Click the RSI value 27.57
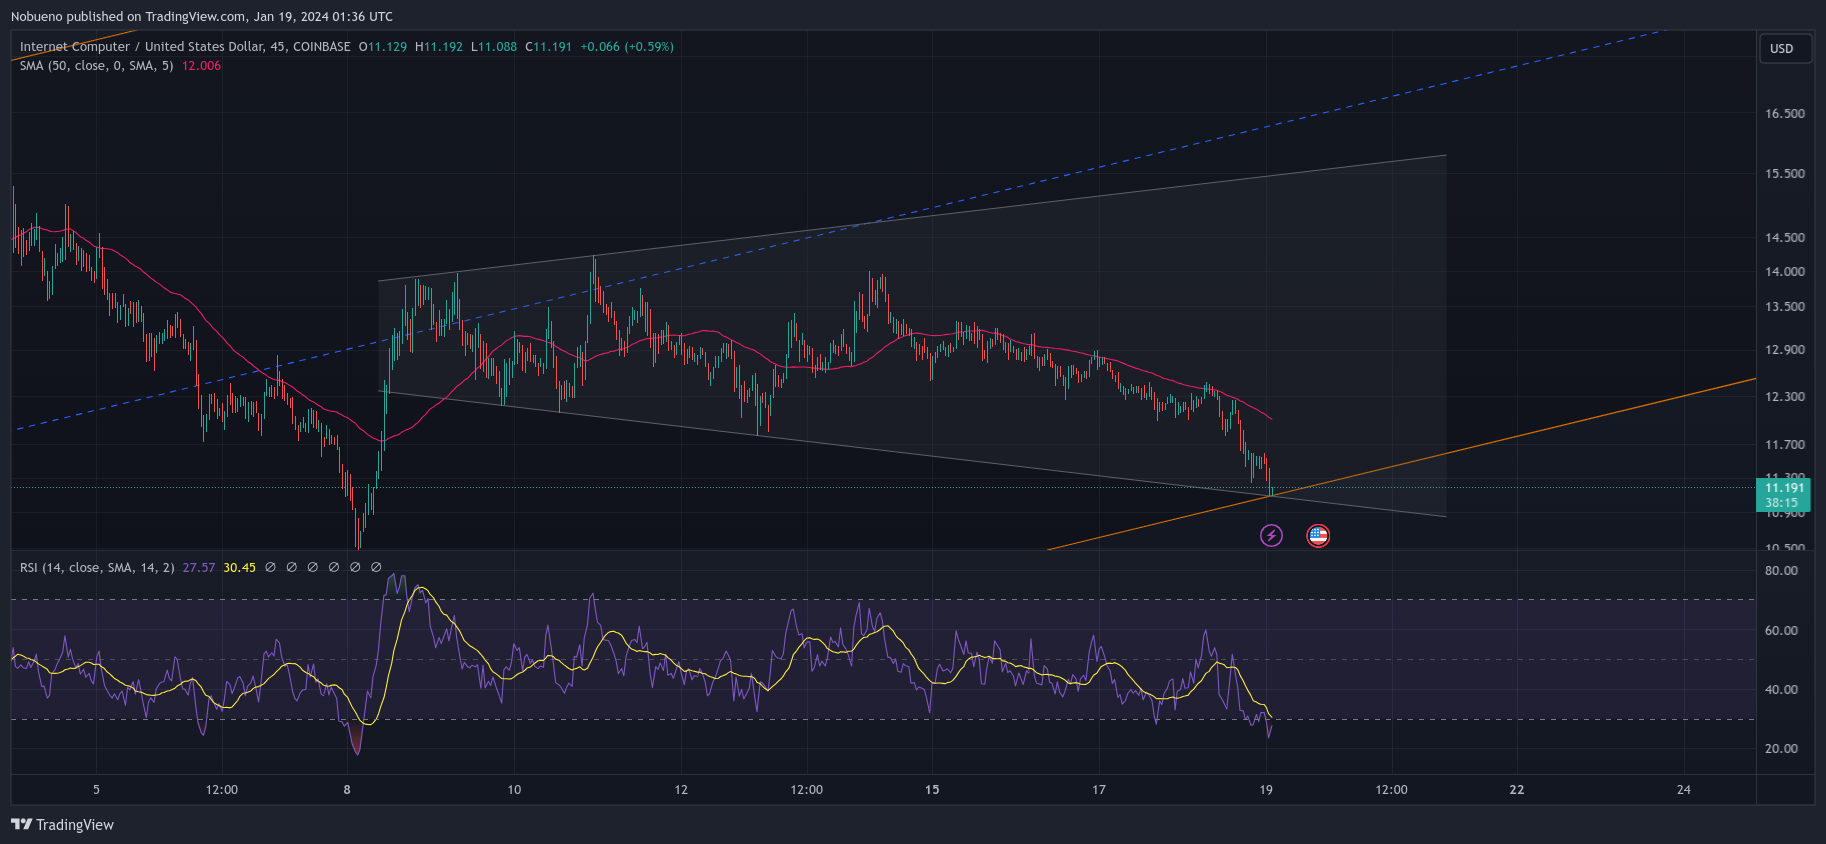 click(x=198, y=567)
